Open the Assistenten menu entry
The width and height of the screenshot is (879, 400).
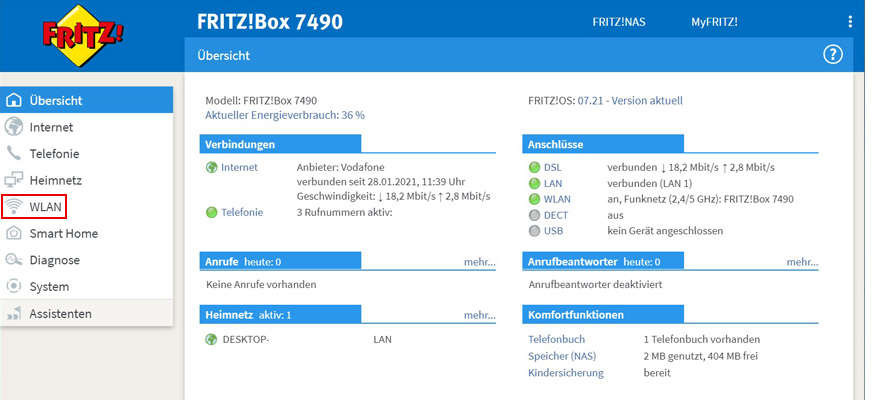coord(60,314)
